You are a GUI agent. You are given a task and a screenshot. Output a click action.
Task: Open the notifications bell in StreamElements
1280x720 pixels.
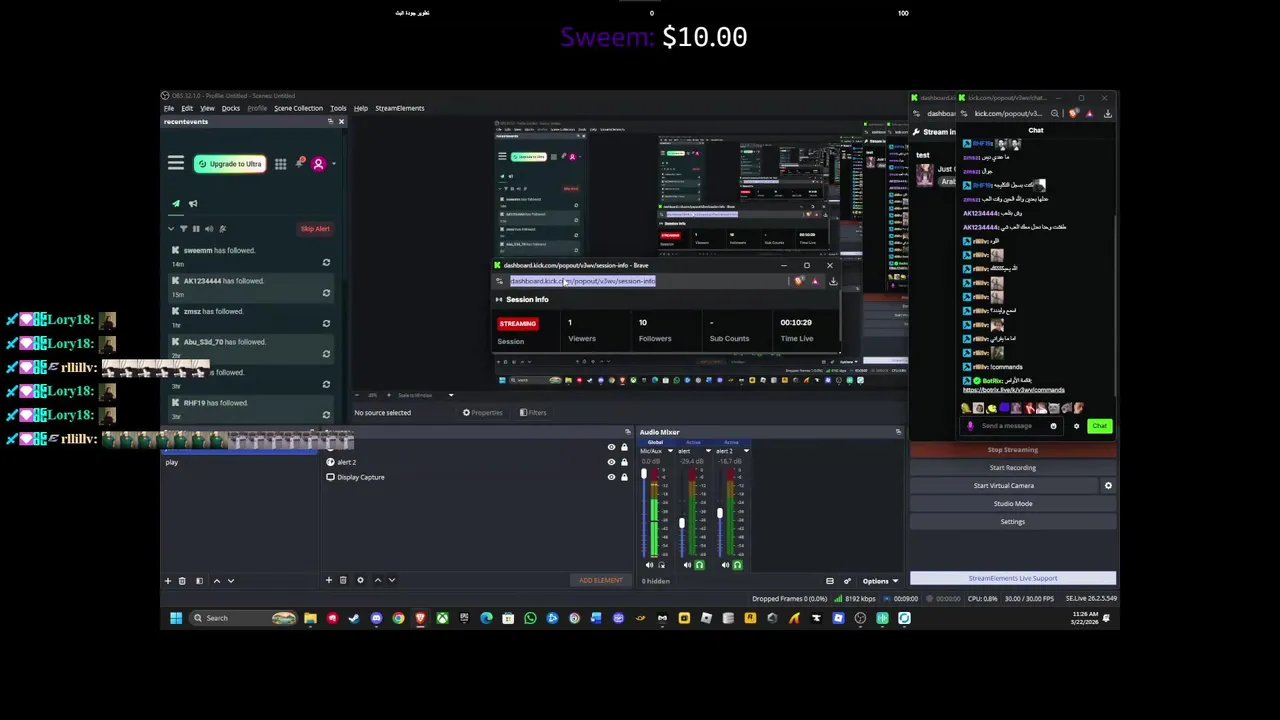click(x=300, y=162)
